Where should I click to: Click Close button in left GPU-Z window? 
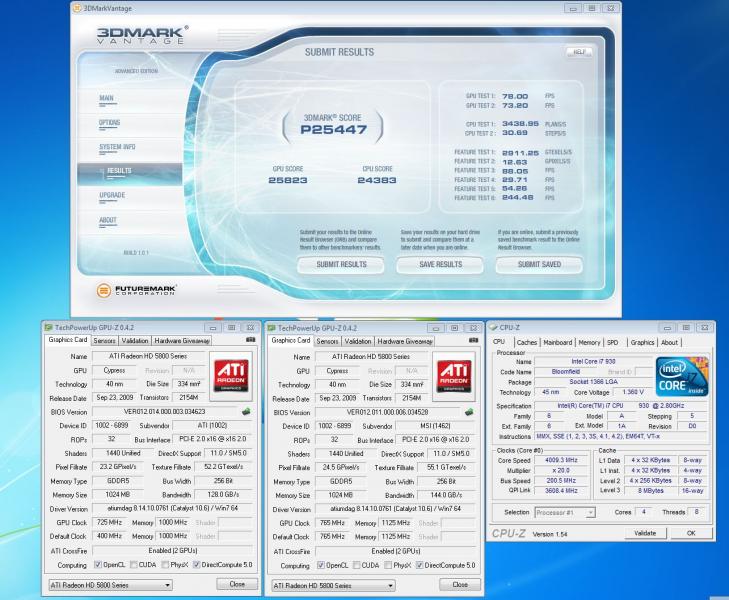(x=237, y=584)
